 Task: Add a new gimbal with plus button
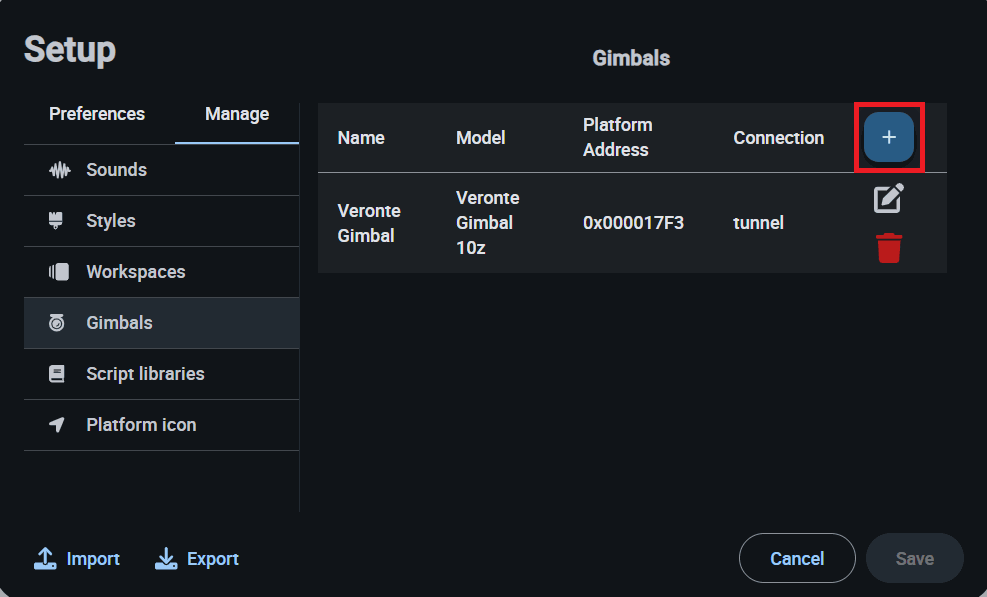[x=888, y=137]
